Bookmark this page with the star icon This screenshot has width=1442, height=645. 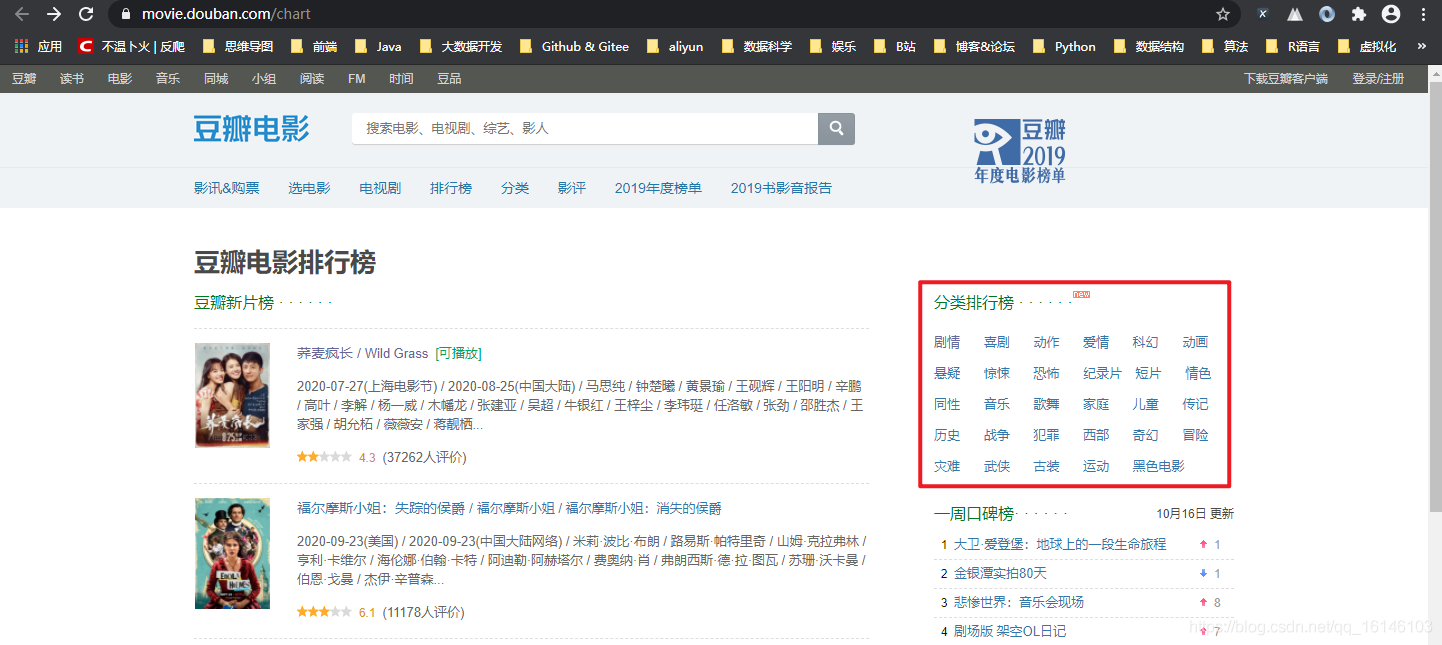(x=1222, y=14)
